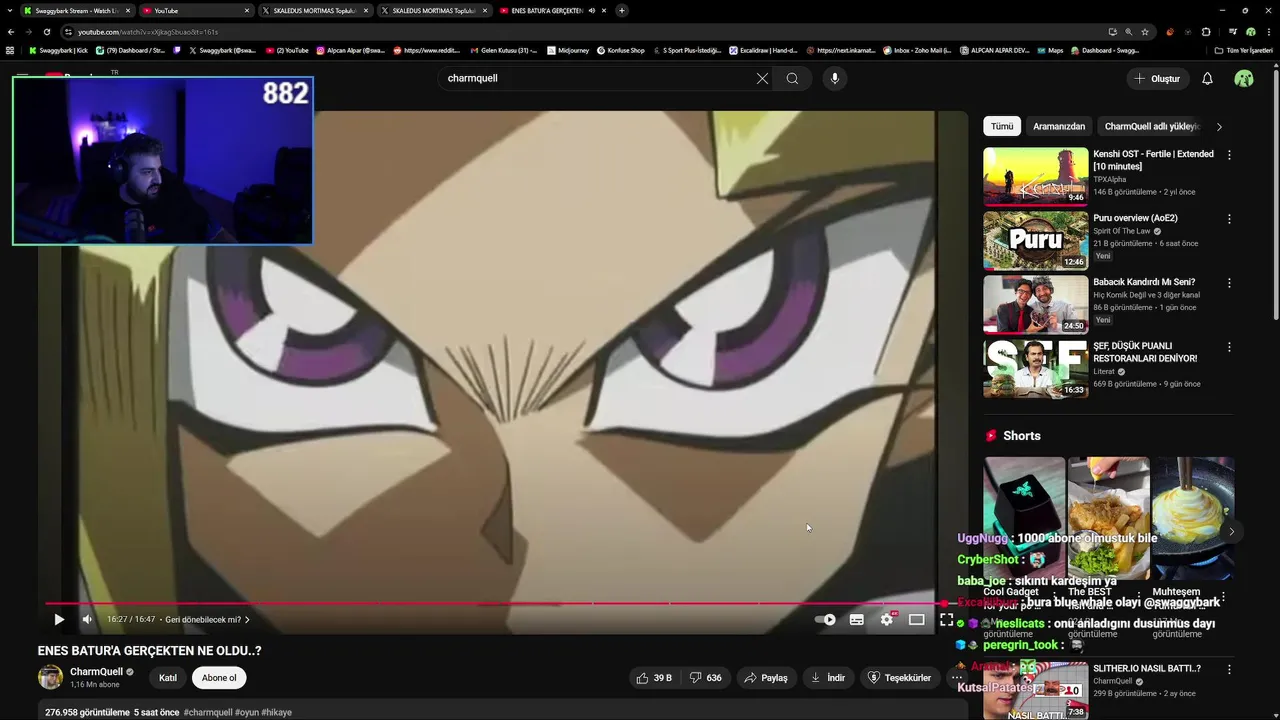Screen dimensions: 1280x720
Task: Click the #charmquell hashtag
Action: [x=208, y=712]
